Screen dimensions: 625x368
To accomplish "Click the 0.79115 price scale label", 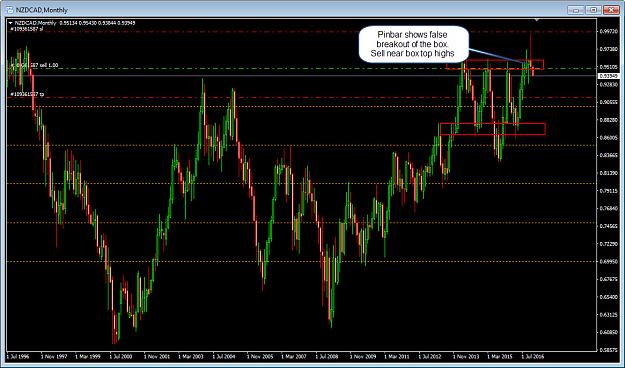I will pyautogui.click(x=608, y=191).
